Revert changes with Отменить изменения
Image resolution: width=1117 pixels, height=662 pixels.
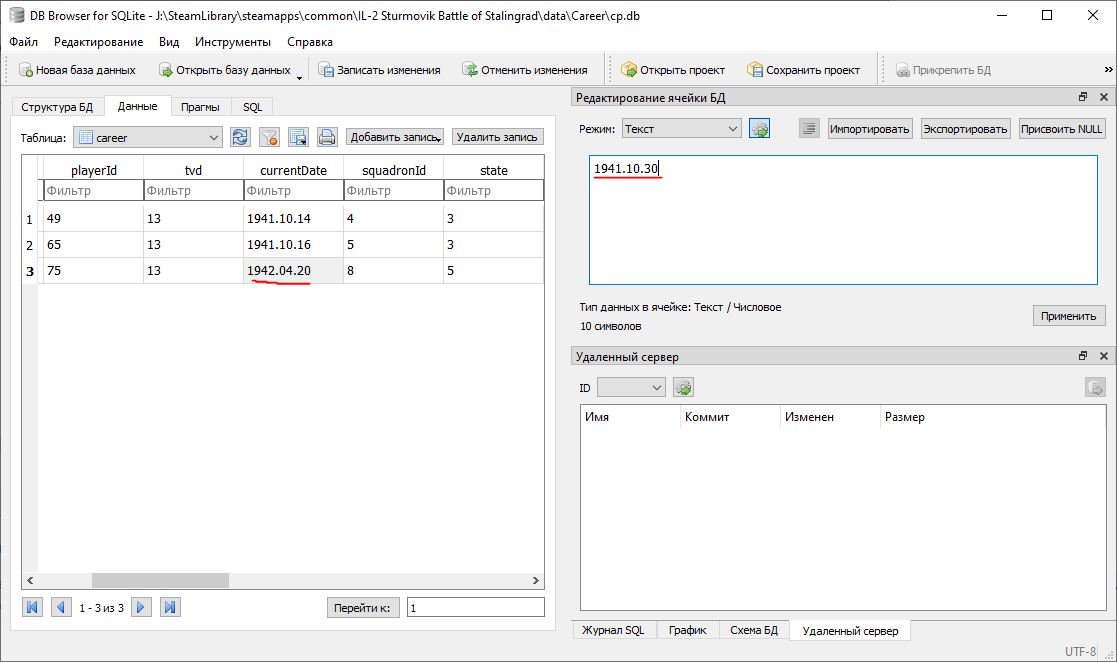point(524,70)
